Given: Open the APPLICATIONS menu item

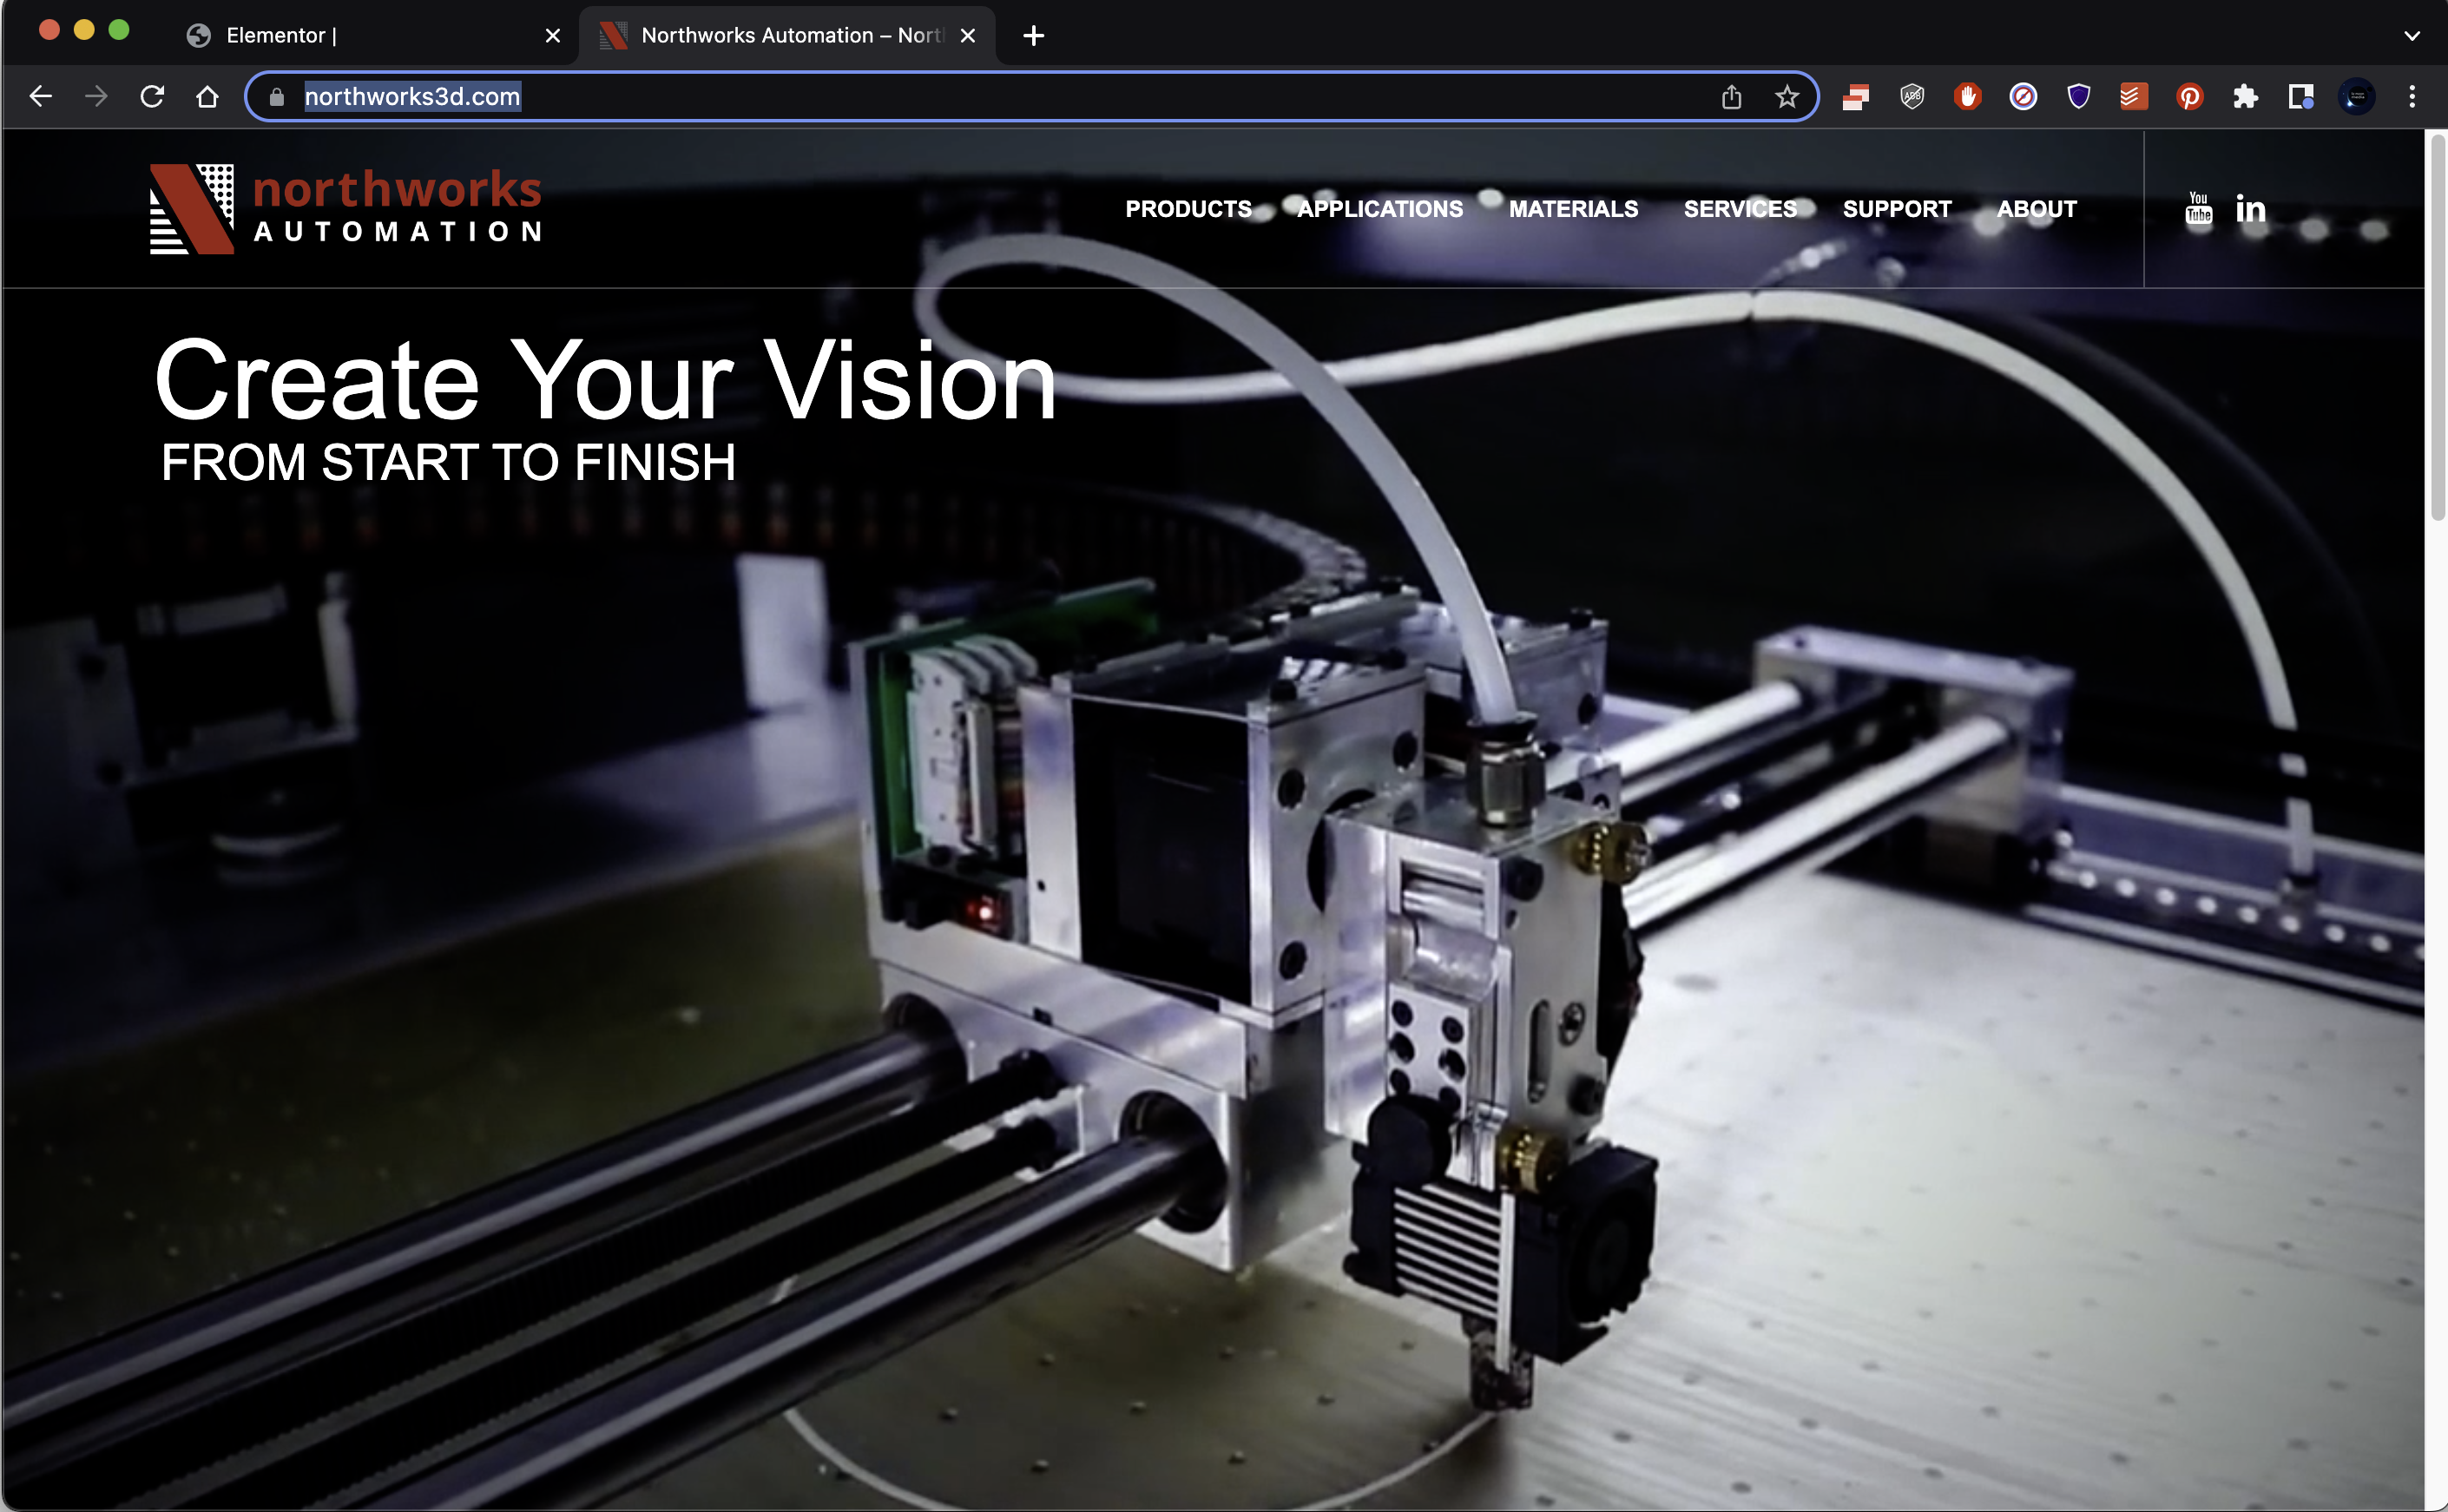Looking at the screenshot, I should pos(1380,209).
